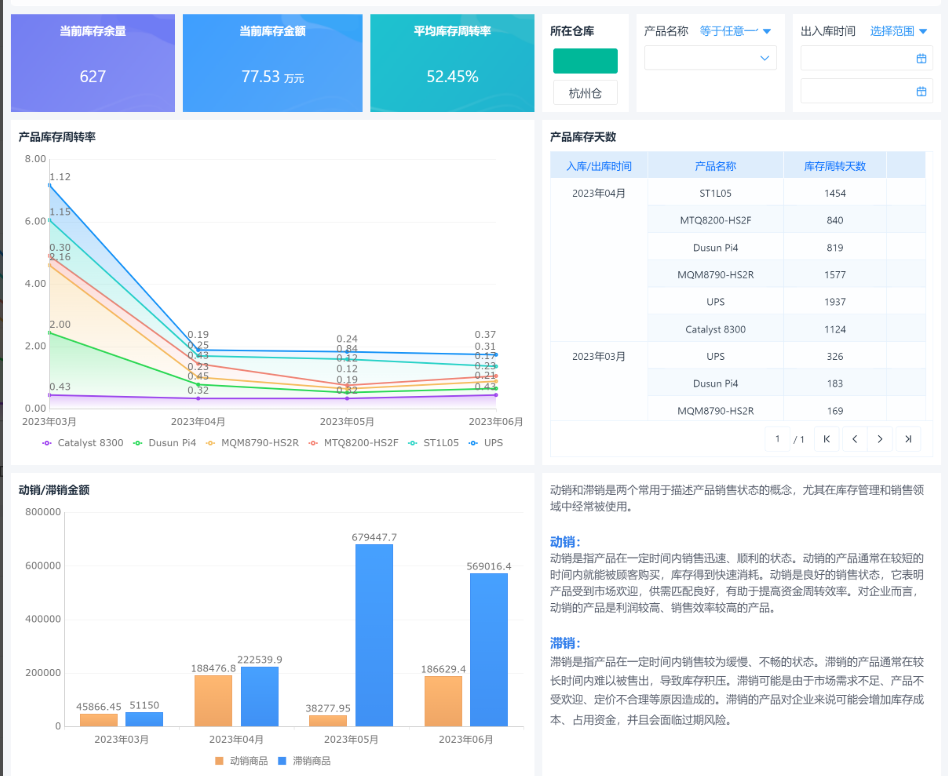Click the 平均库存周转率 52.45% card
Viewport: 948px width, 776px height.
click(452, 63)
